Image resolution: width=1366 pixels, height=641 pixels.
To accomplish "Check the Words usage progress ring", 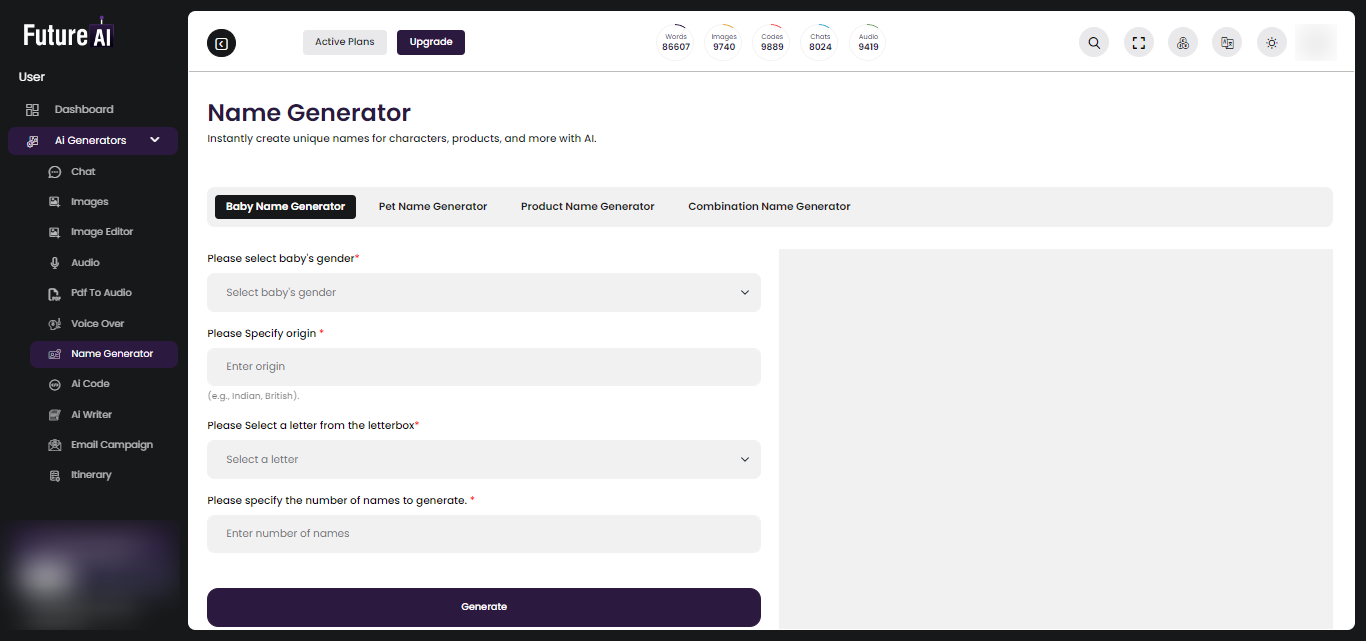I will click(x=675, y=41).
